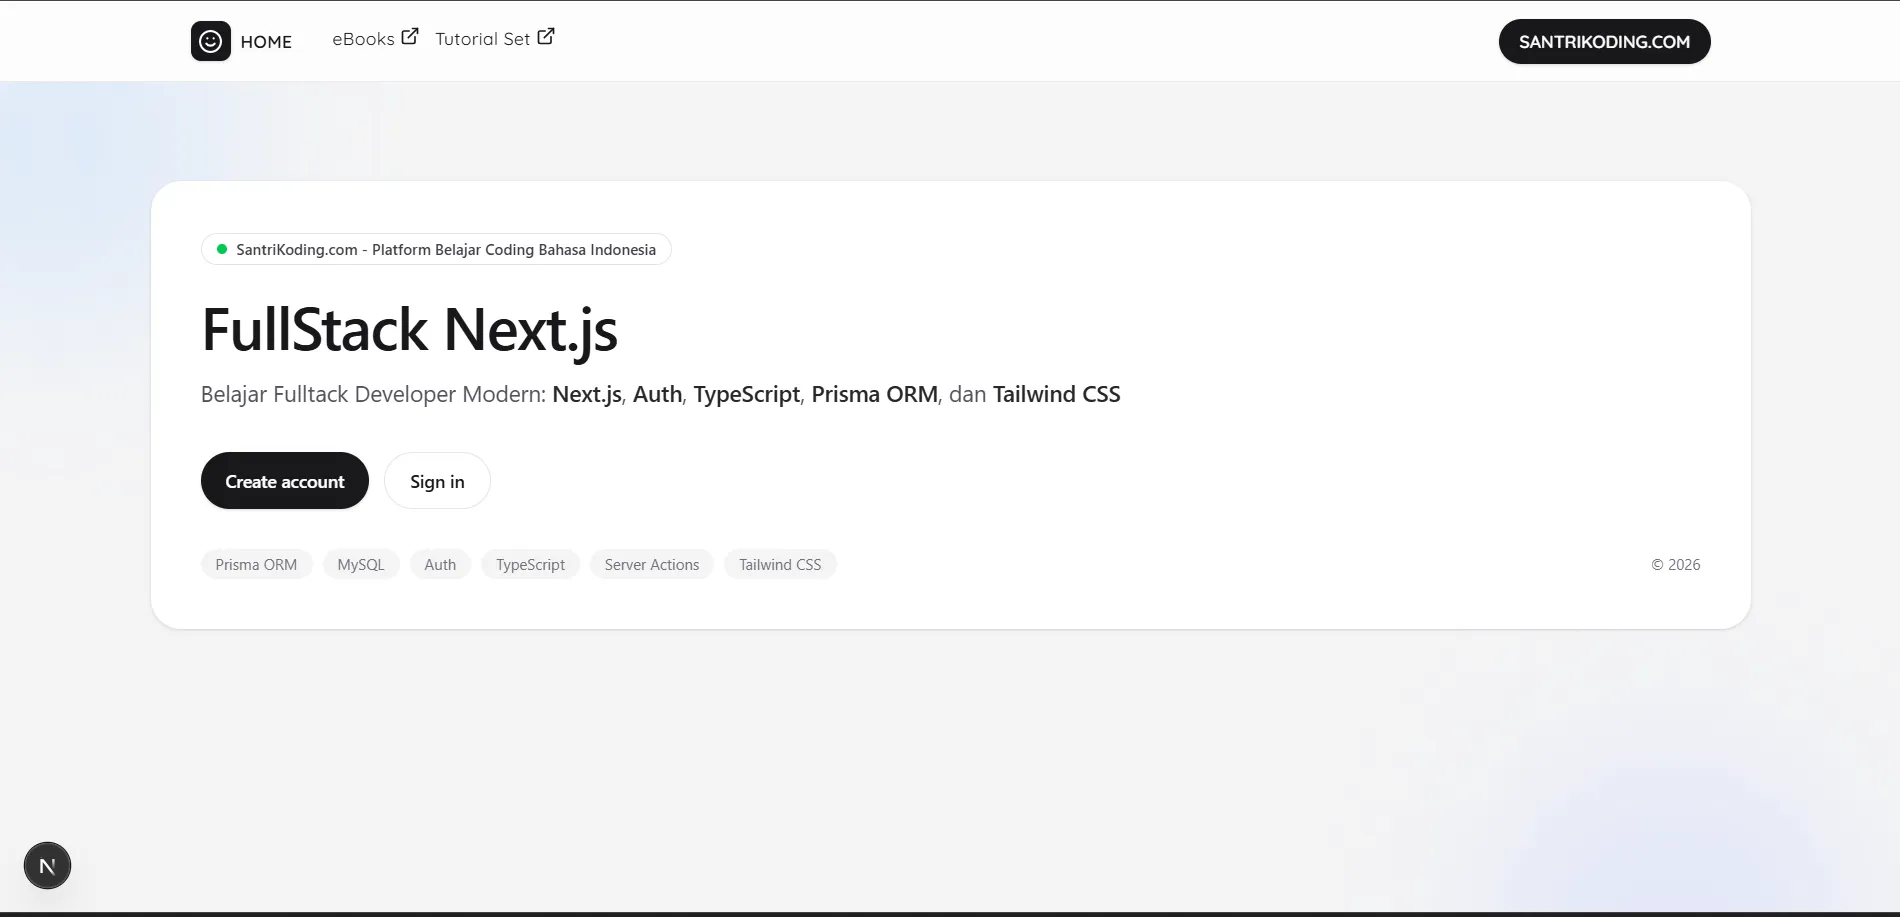Click the bold Next.js word in the subtitle
This screenshot has width=1900, height=917.
587,395
